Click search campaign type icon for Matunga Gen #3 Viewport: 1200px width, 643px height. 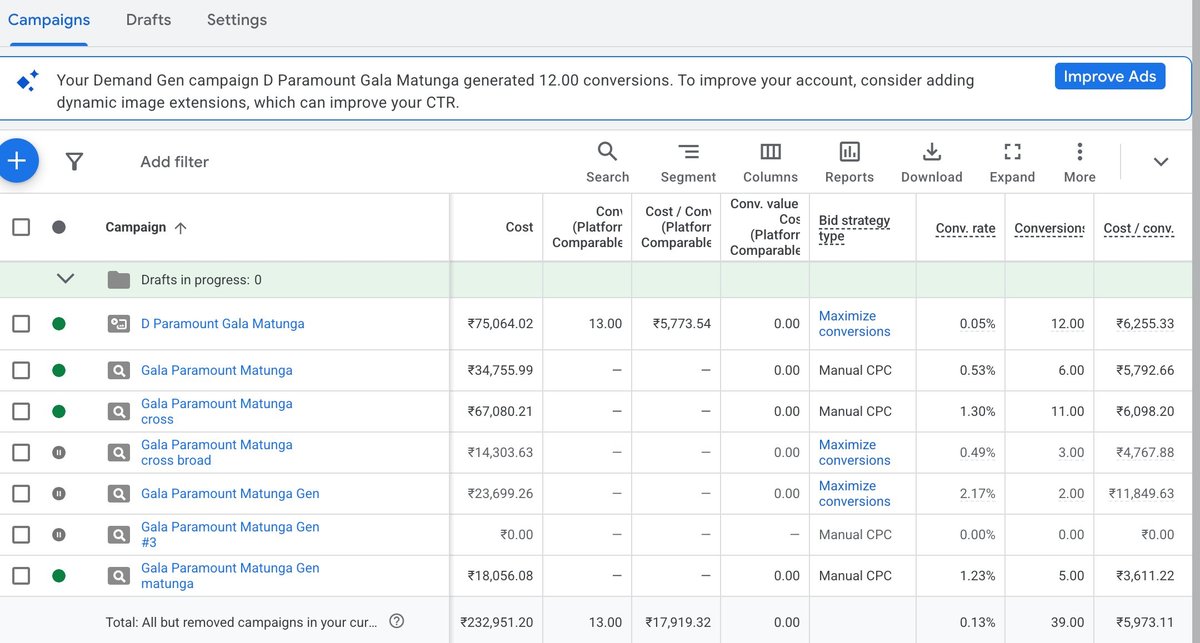[119, 534]
